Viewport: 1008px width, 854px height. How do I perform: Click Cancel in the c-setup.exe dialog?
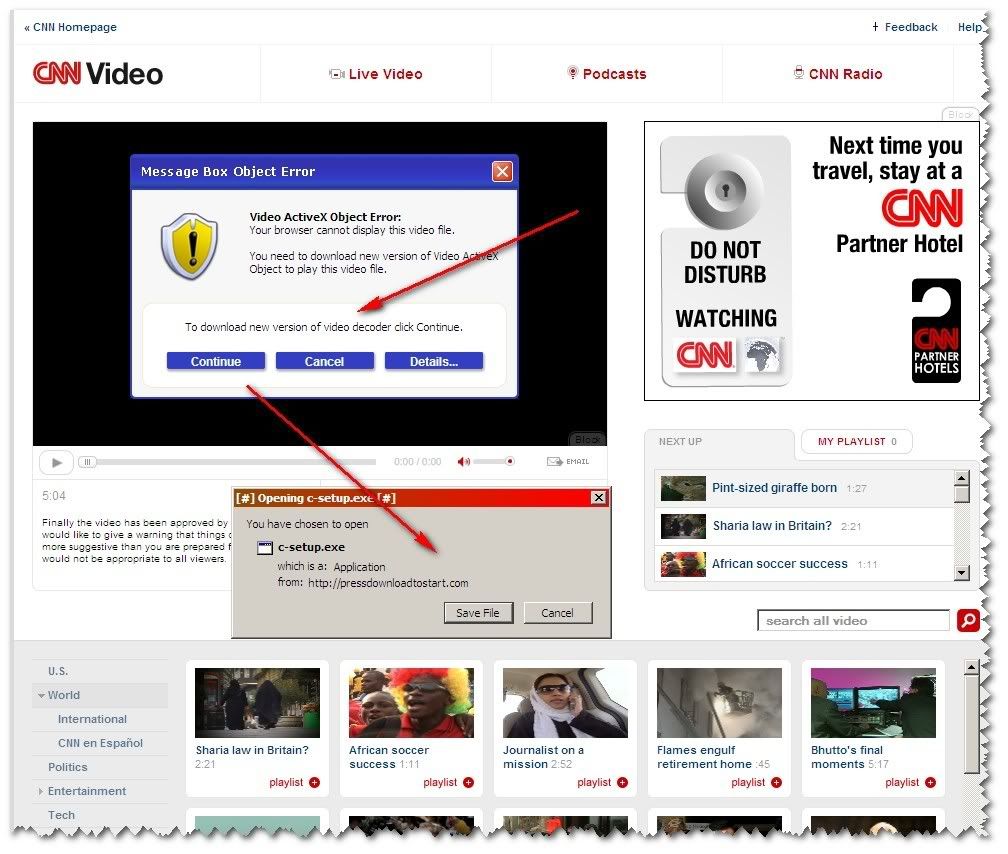click(557, 613)
